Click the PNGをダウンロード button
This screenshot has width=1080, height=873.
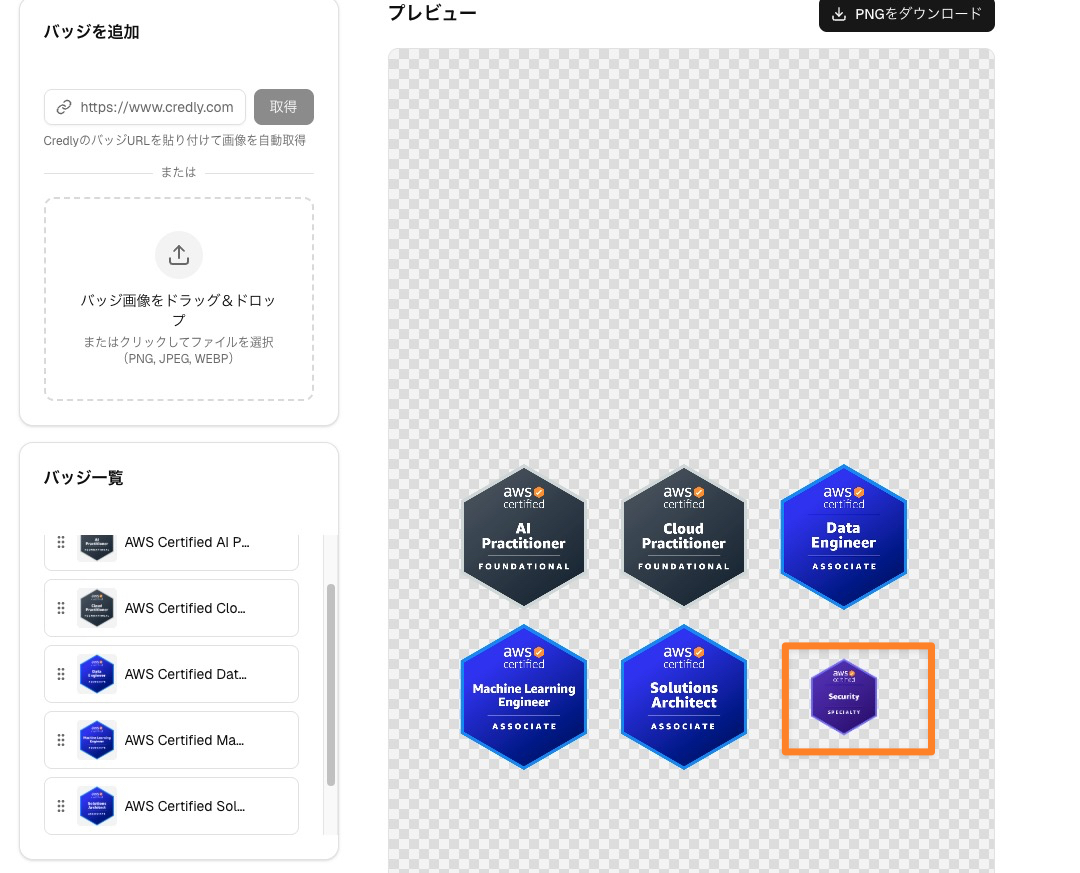(906, 14)
